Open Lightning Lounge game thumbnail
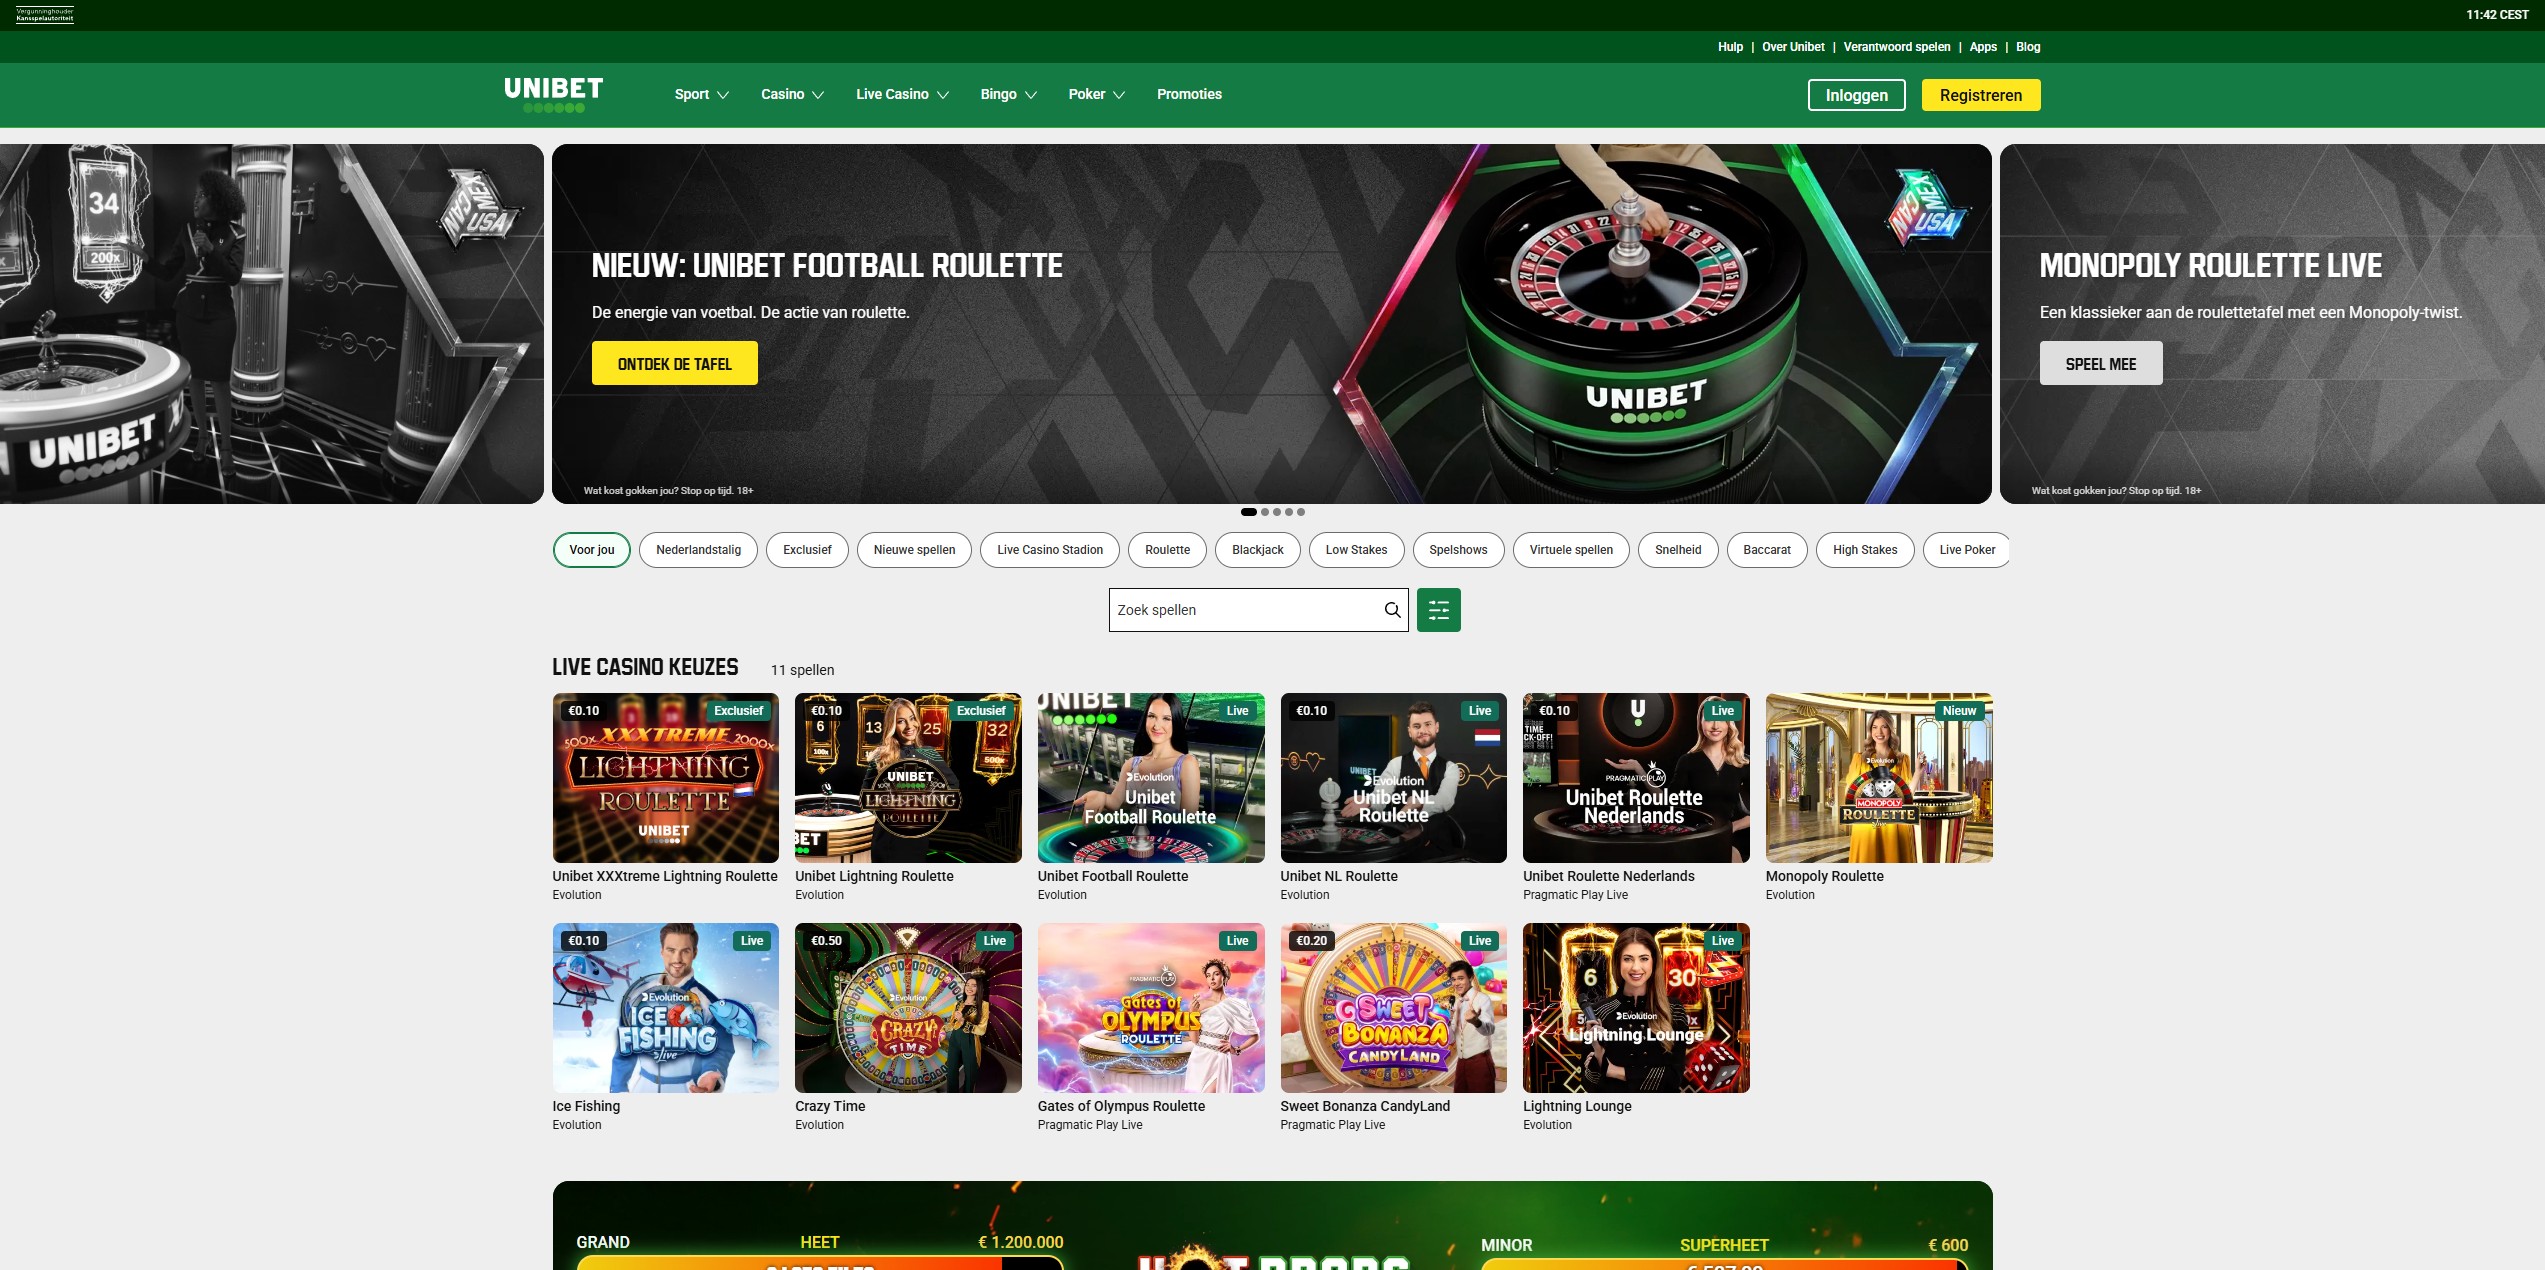 point(1636,1008)
